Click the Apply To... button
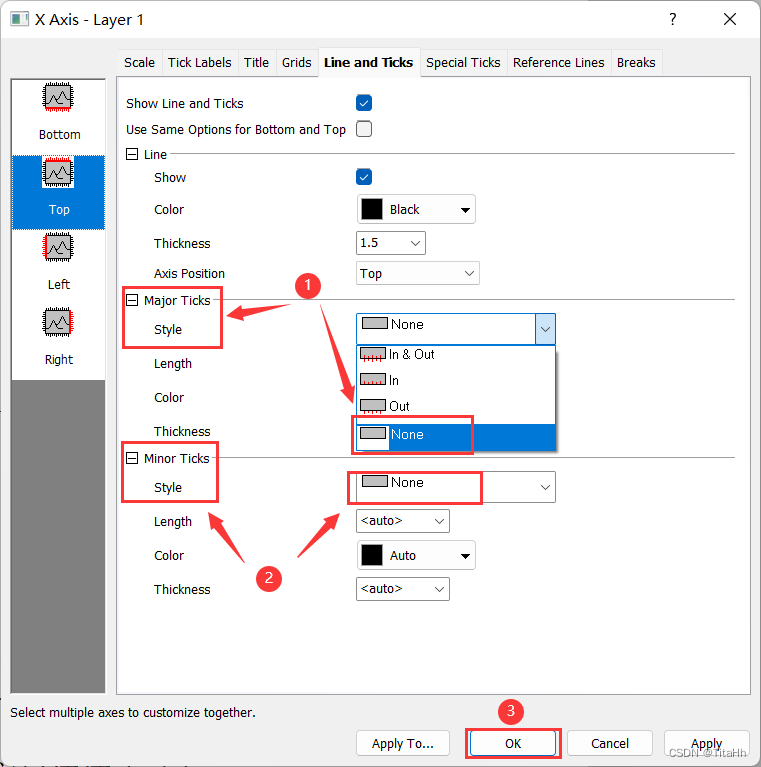This screenshot has width=761, height=767. point(403,744)
